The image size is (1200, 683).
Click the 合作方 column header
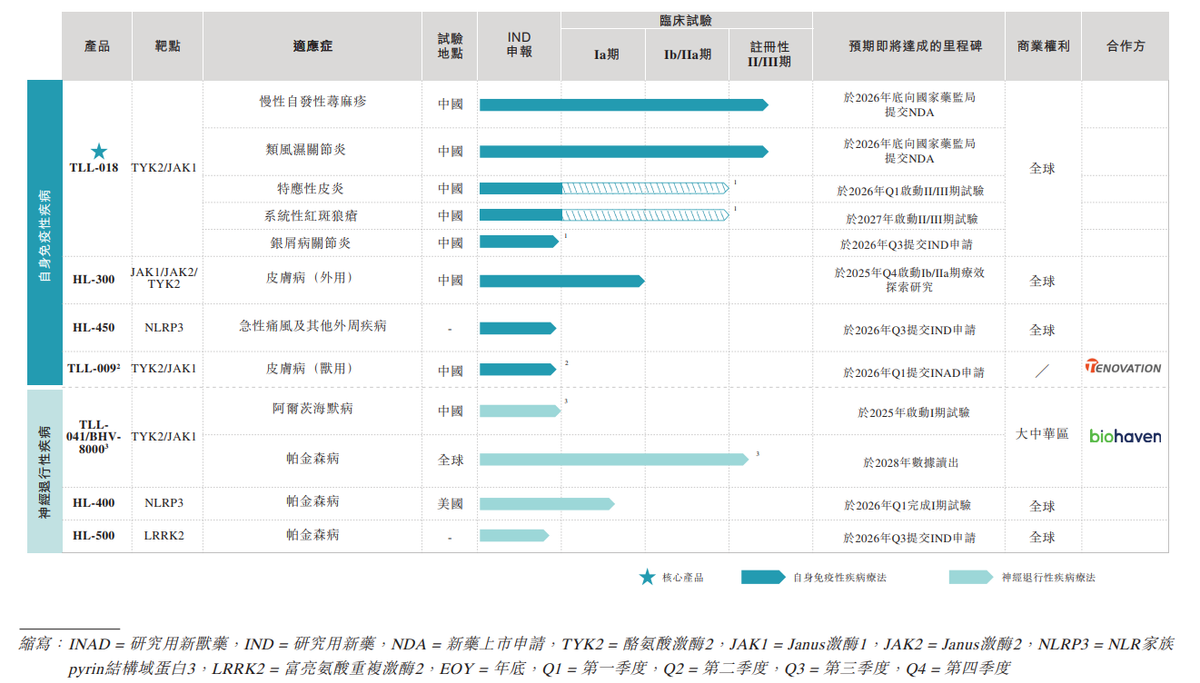(x=1125, y=46)
